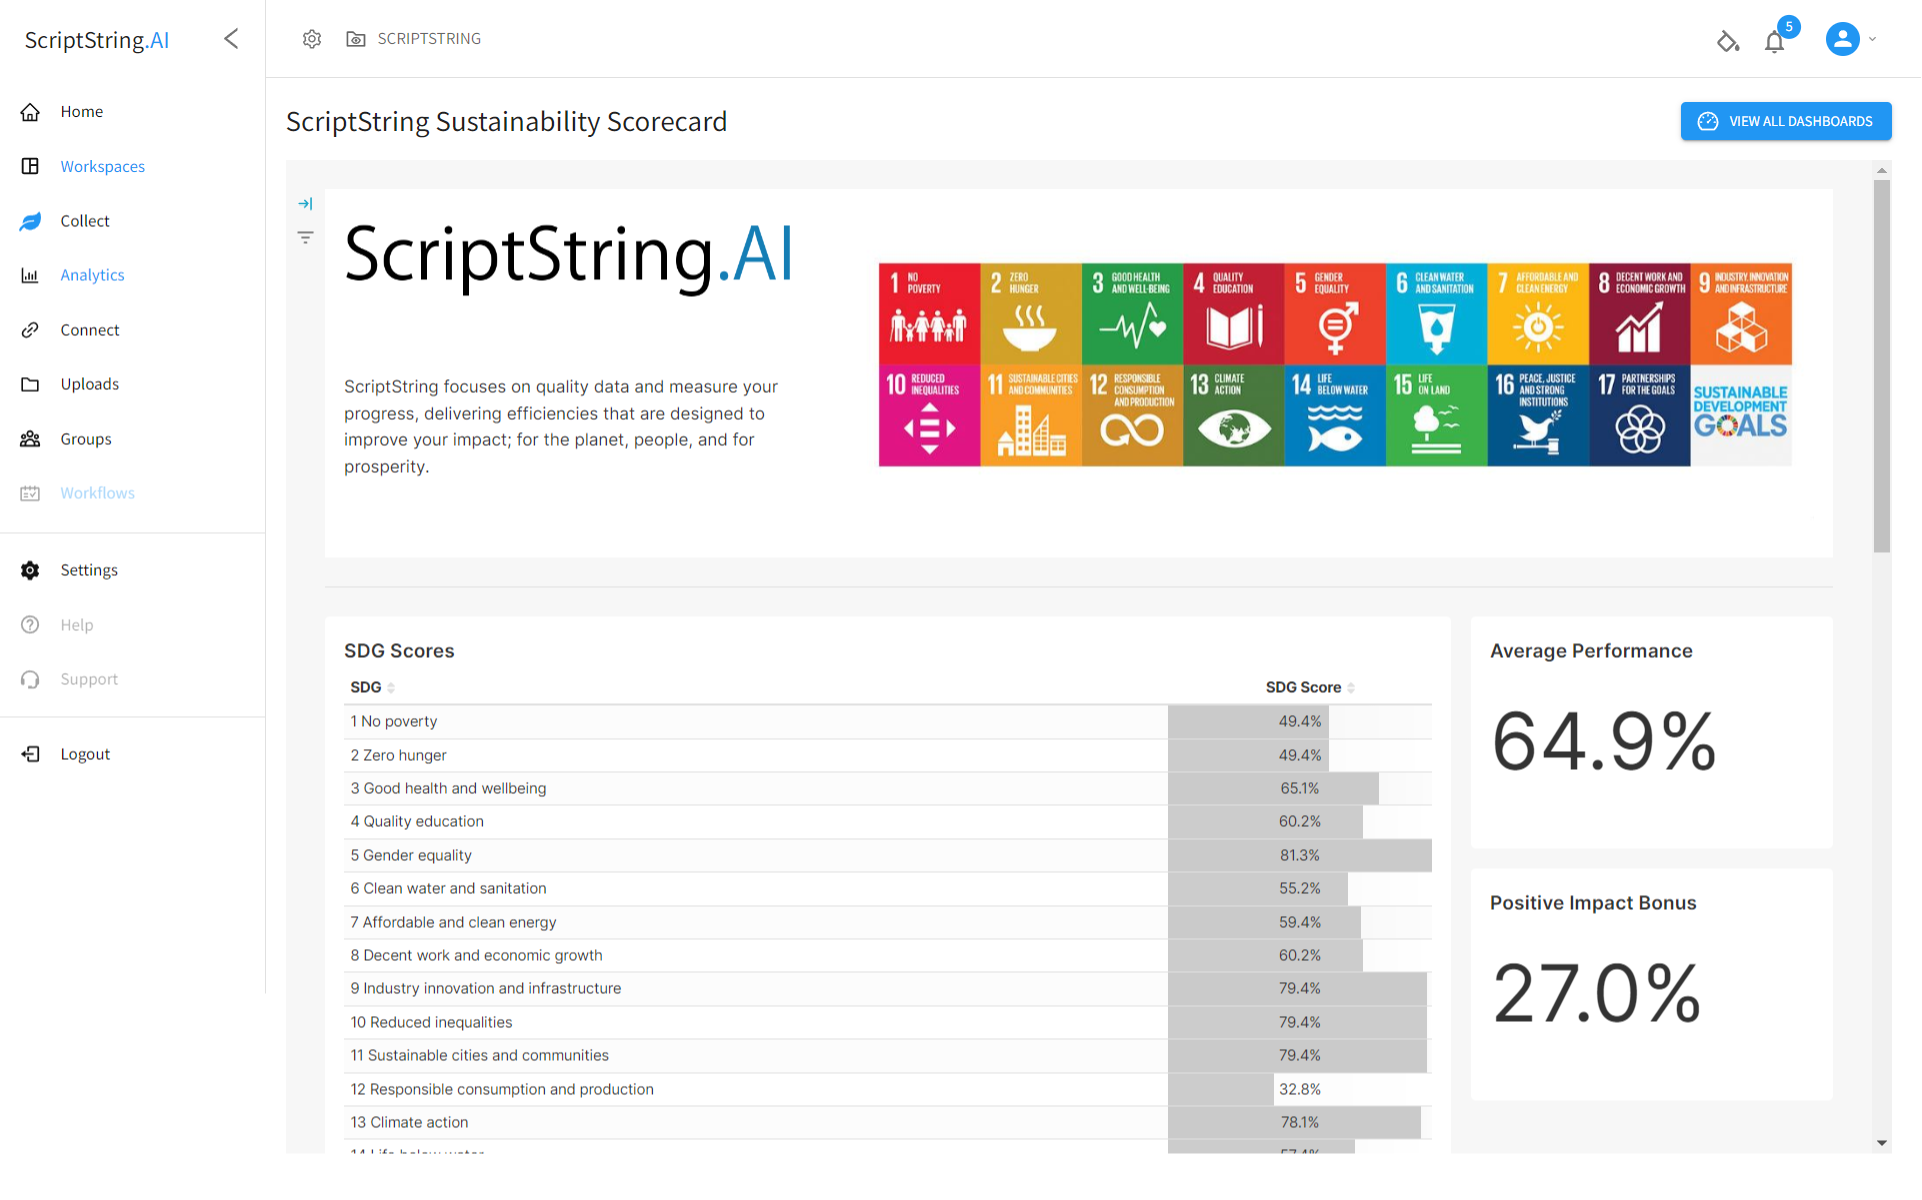
Task: Open Uploads menu item
Action: [89, 384]
